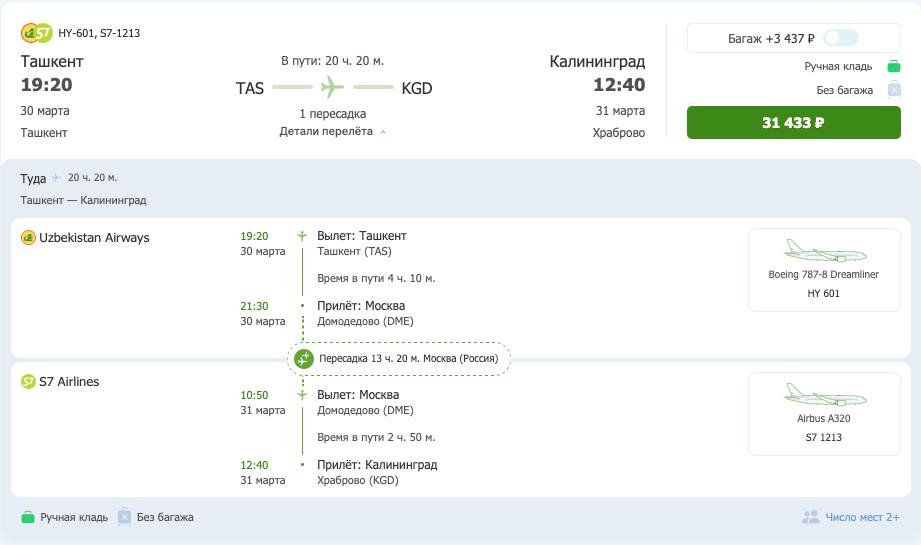The height and width of the screenshot is (545, 921).
Task: Click the Airbus A320 aircraft thumbnail
Action: click(823, 395)
